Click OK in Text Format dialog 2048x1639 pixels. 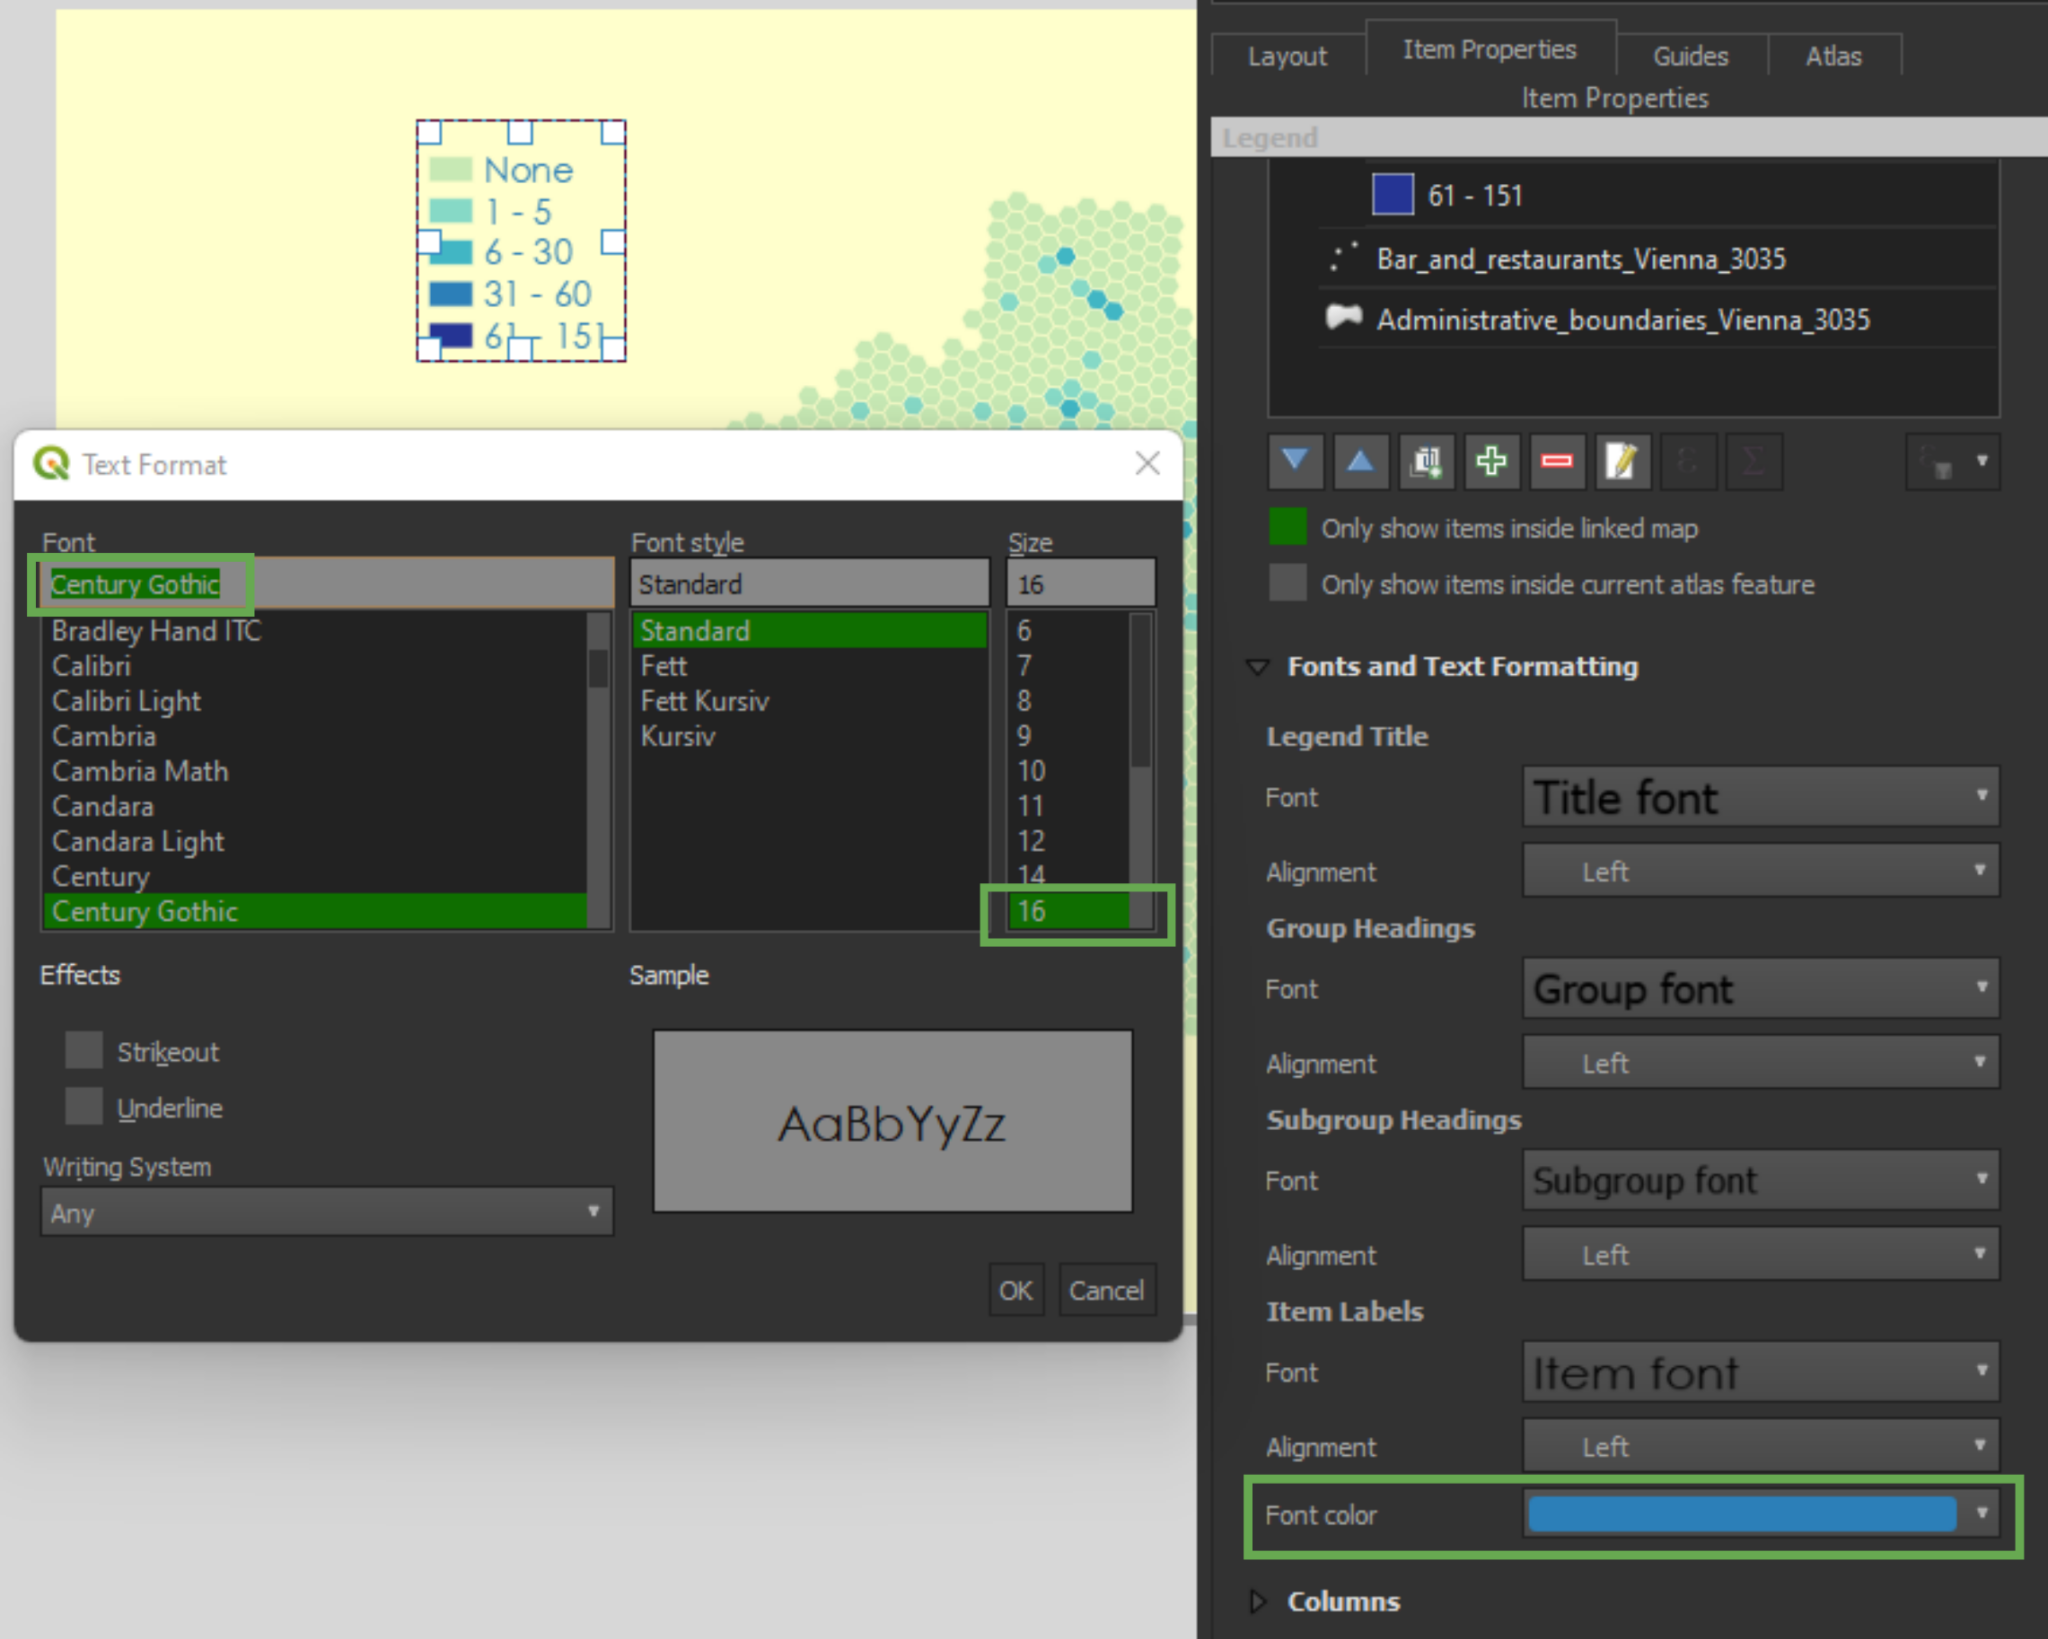[1015, 1290]
